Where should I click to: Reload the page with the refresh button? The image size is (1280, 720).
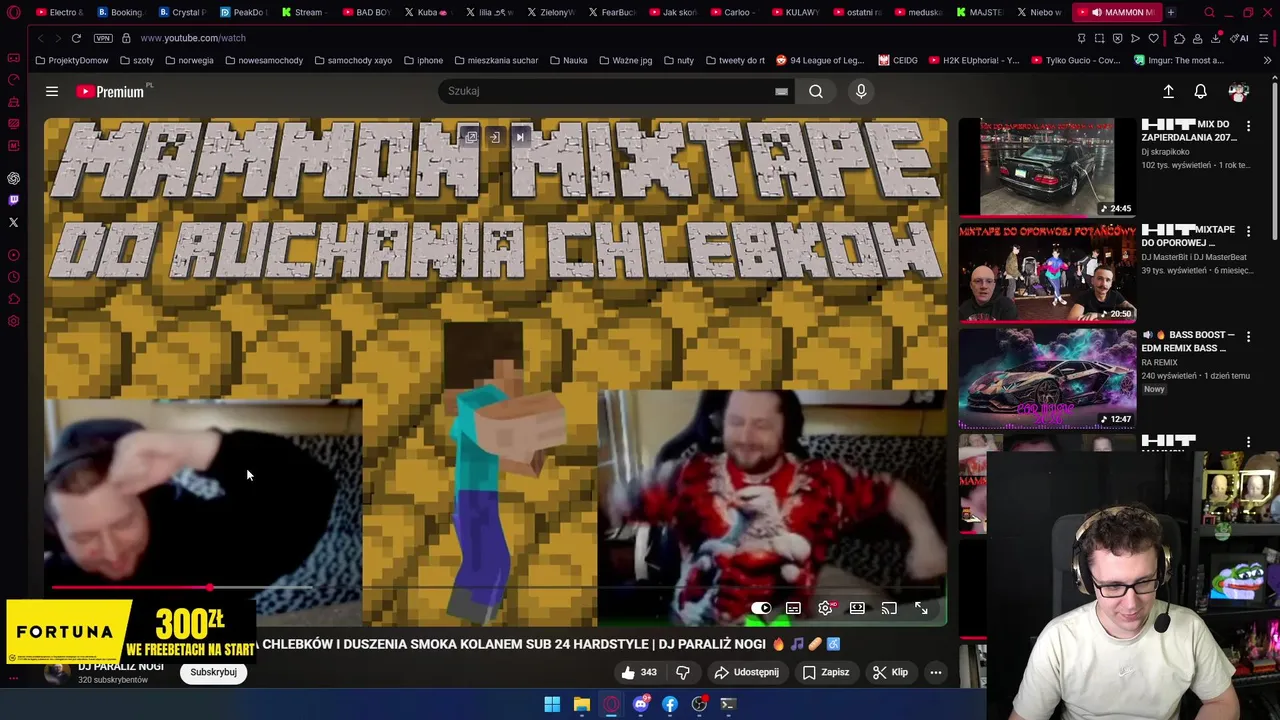click(x=76, y=38)
